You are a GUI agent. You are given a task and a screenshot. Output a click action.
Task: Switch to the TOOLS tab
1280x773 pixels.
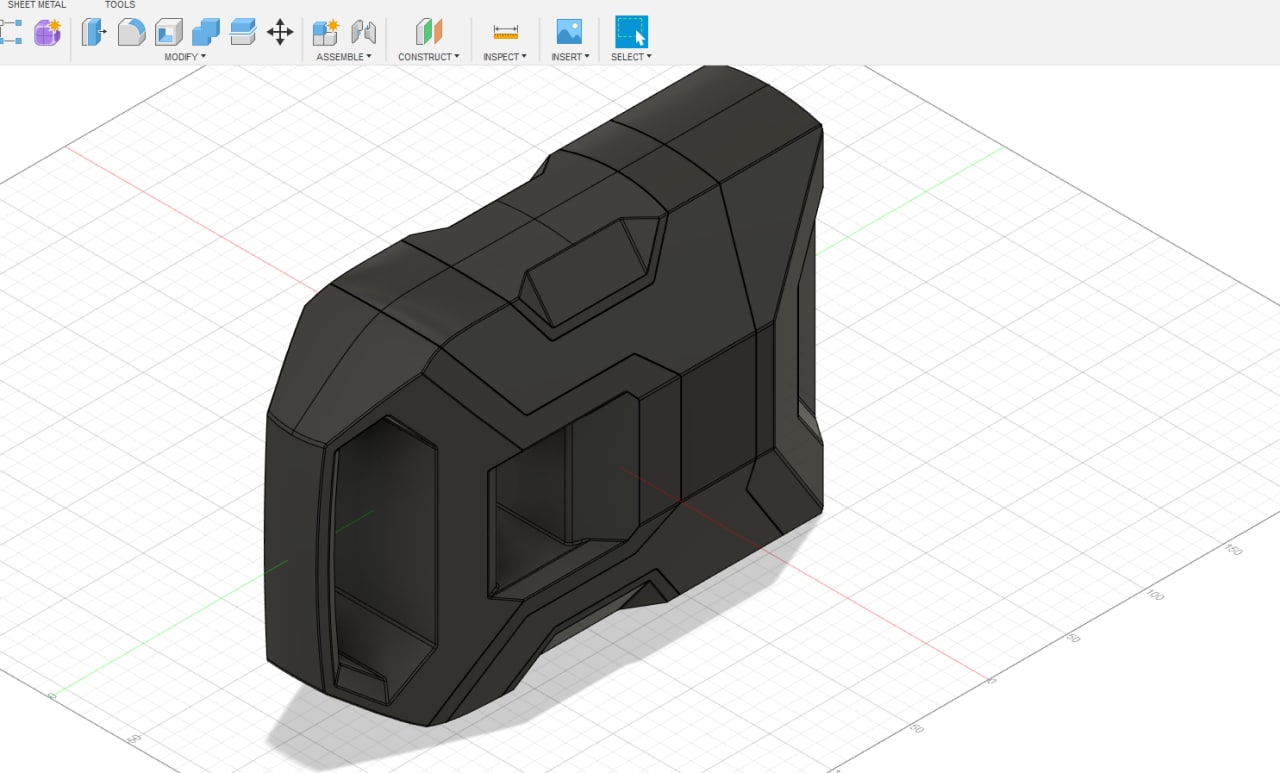[120, 5]
